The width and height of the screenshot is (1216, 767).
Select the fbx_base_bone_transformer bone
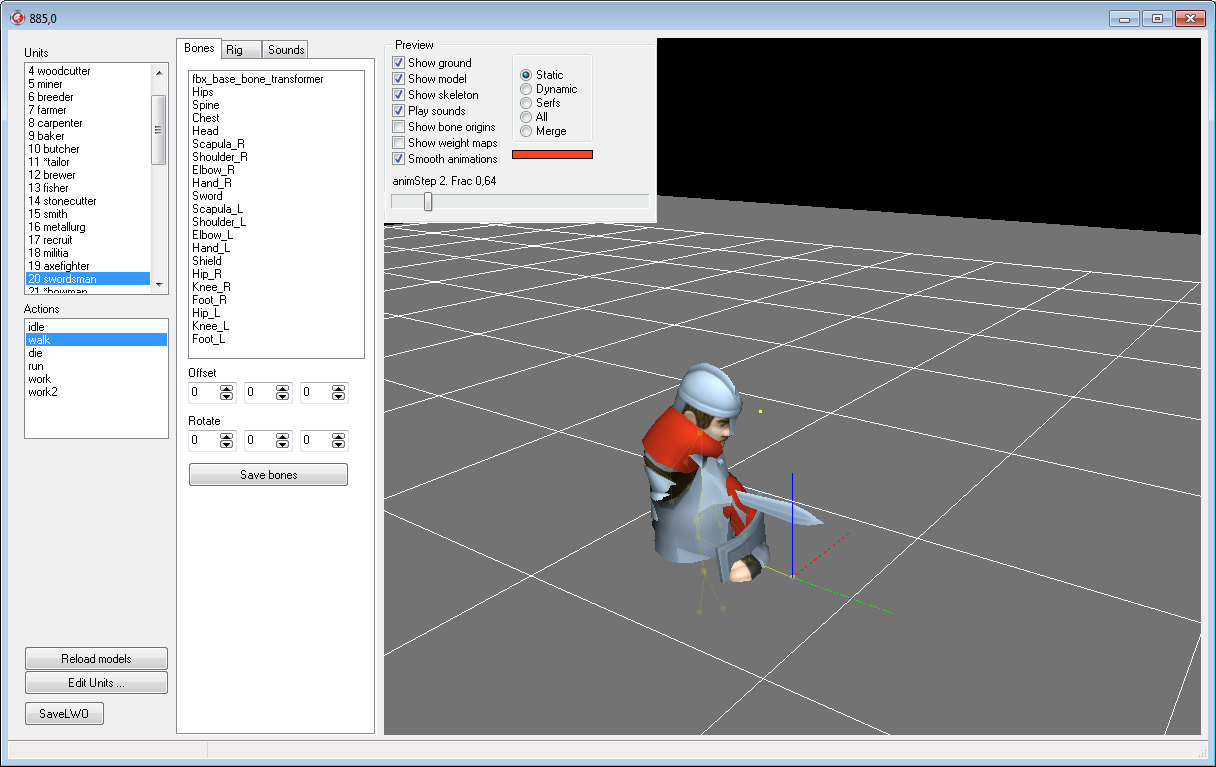coord(276,79)
